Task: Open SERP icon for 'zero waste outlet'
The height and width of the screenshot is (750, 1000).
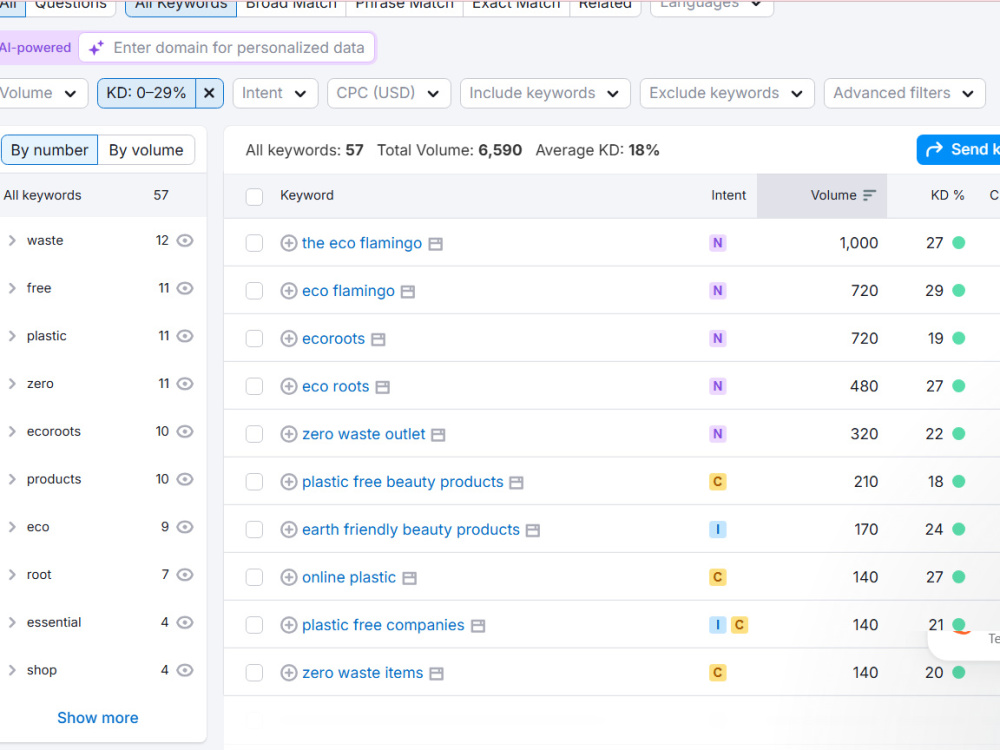Action: [438, 436]
